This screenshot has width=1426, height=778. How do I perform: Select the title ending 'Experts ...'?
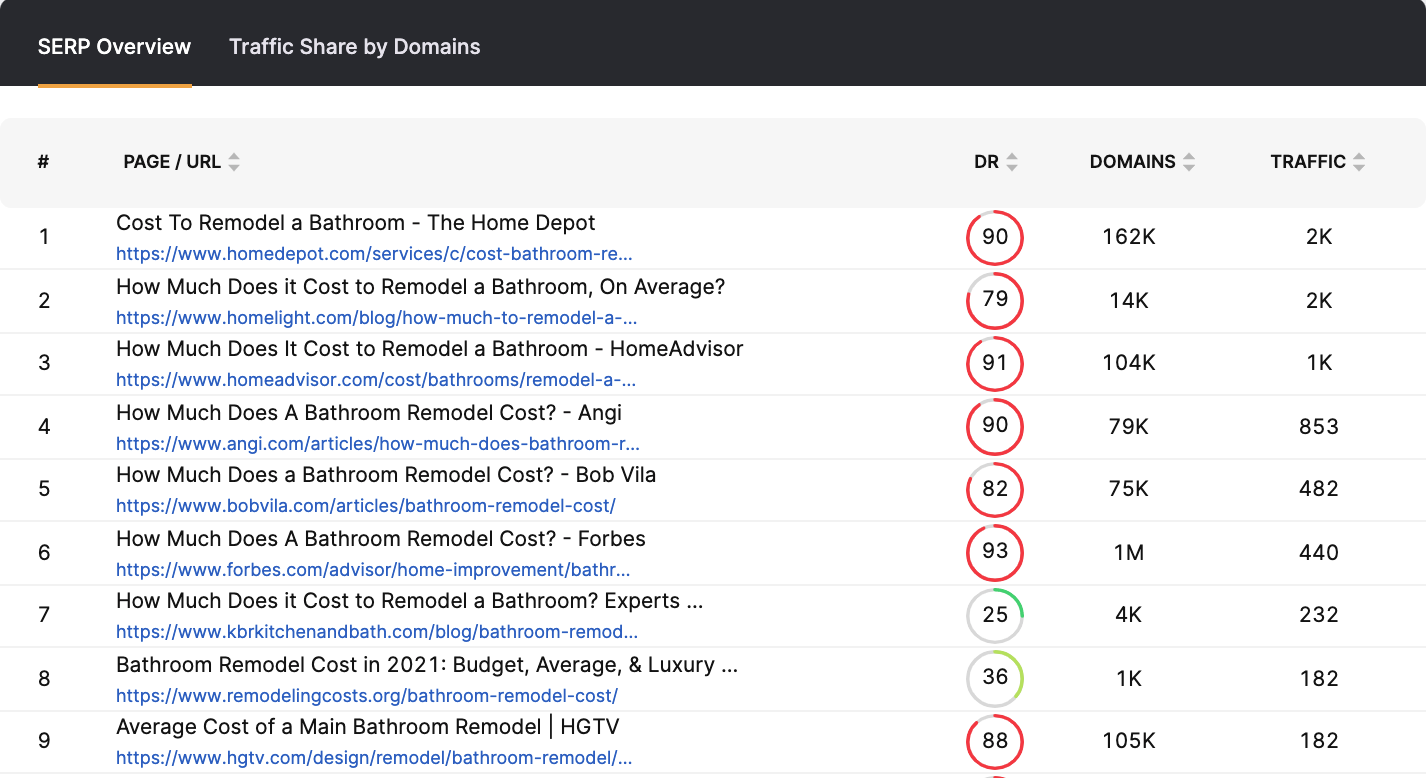pos(410,601)
